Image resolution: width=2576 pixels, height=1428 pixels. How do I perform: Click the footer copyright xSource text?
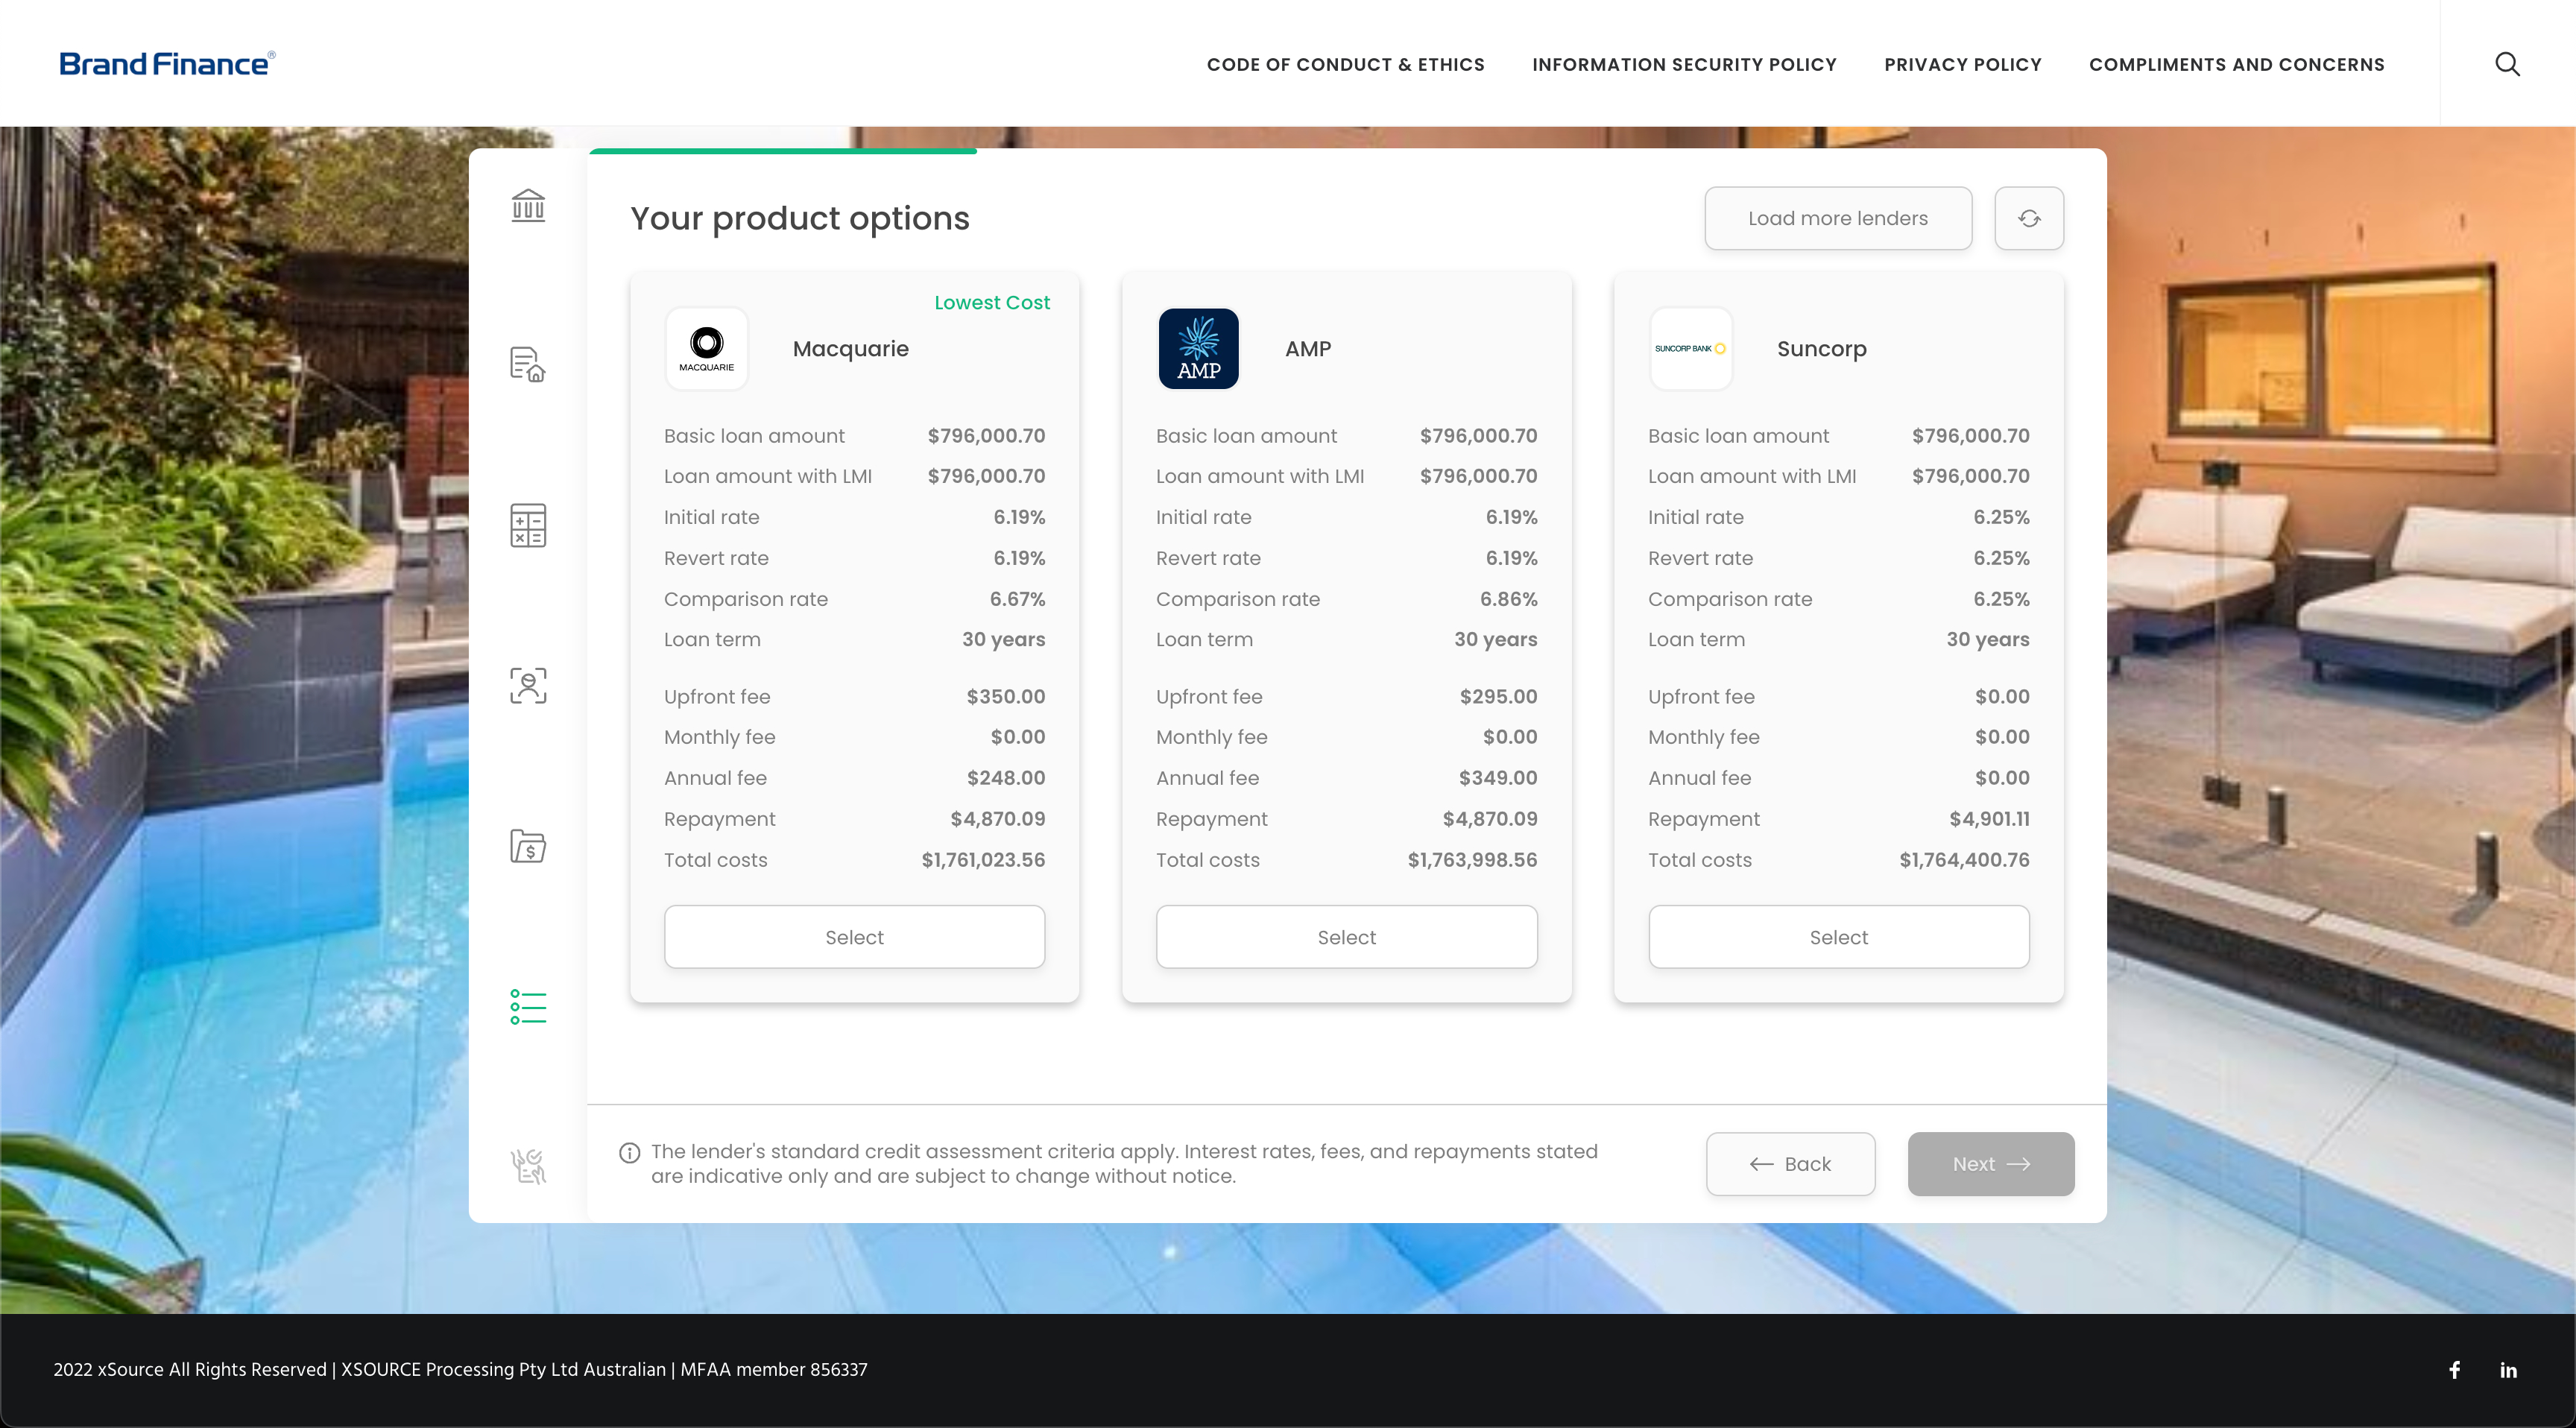pyautogui.click(x=460, y=1370)
